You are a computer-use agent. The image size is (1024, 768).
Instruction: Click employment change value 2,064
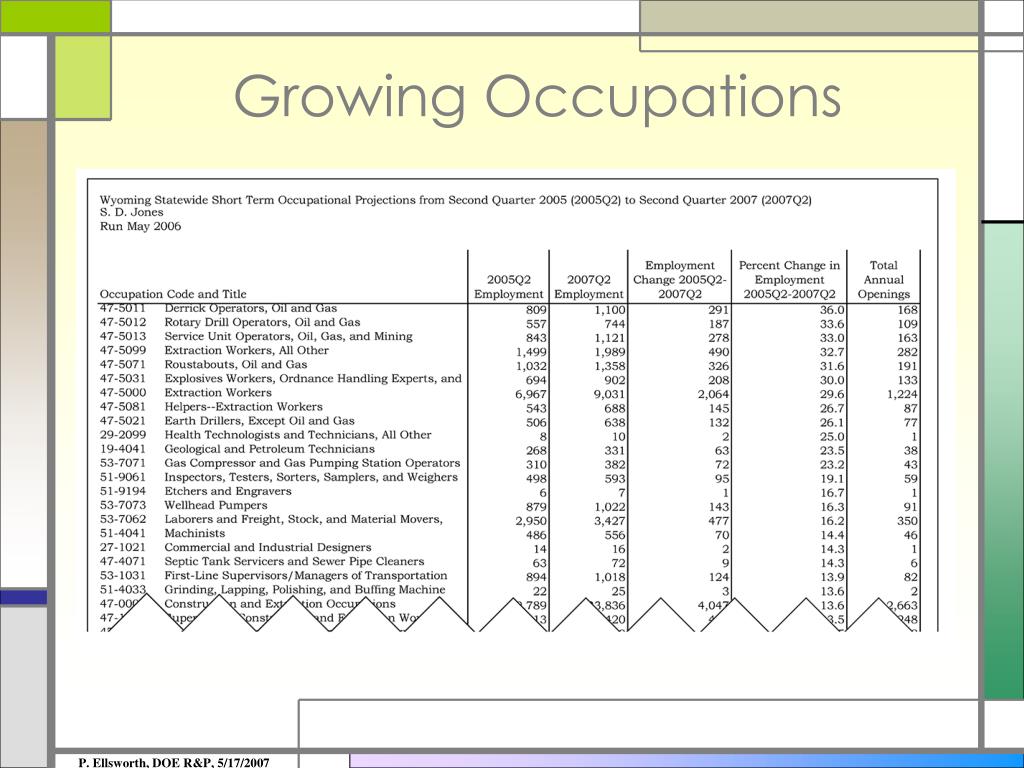[x=713, y=394]
